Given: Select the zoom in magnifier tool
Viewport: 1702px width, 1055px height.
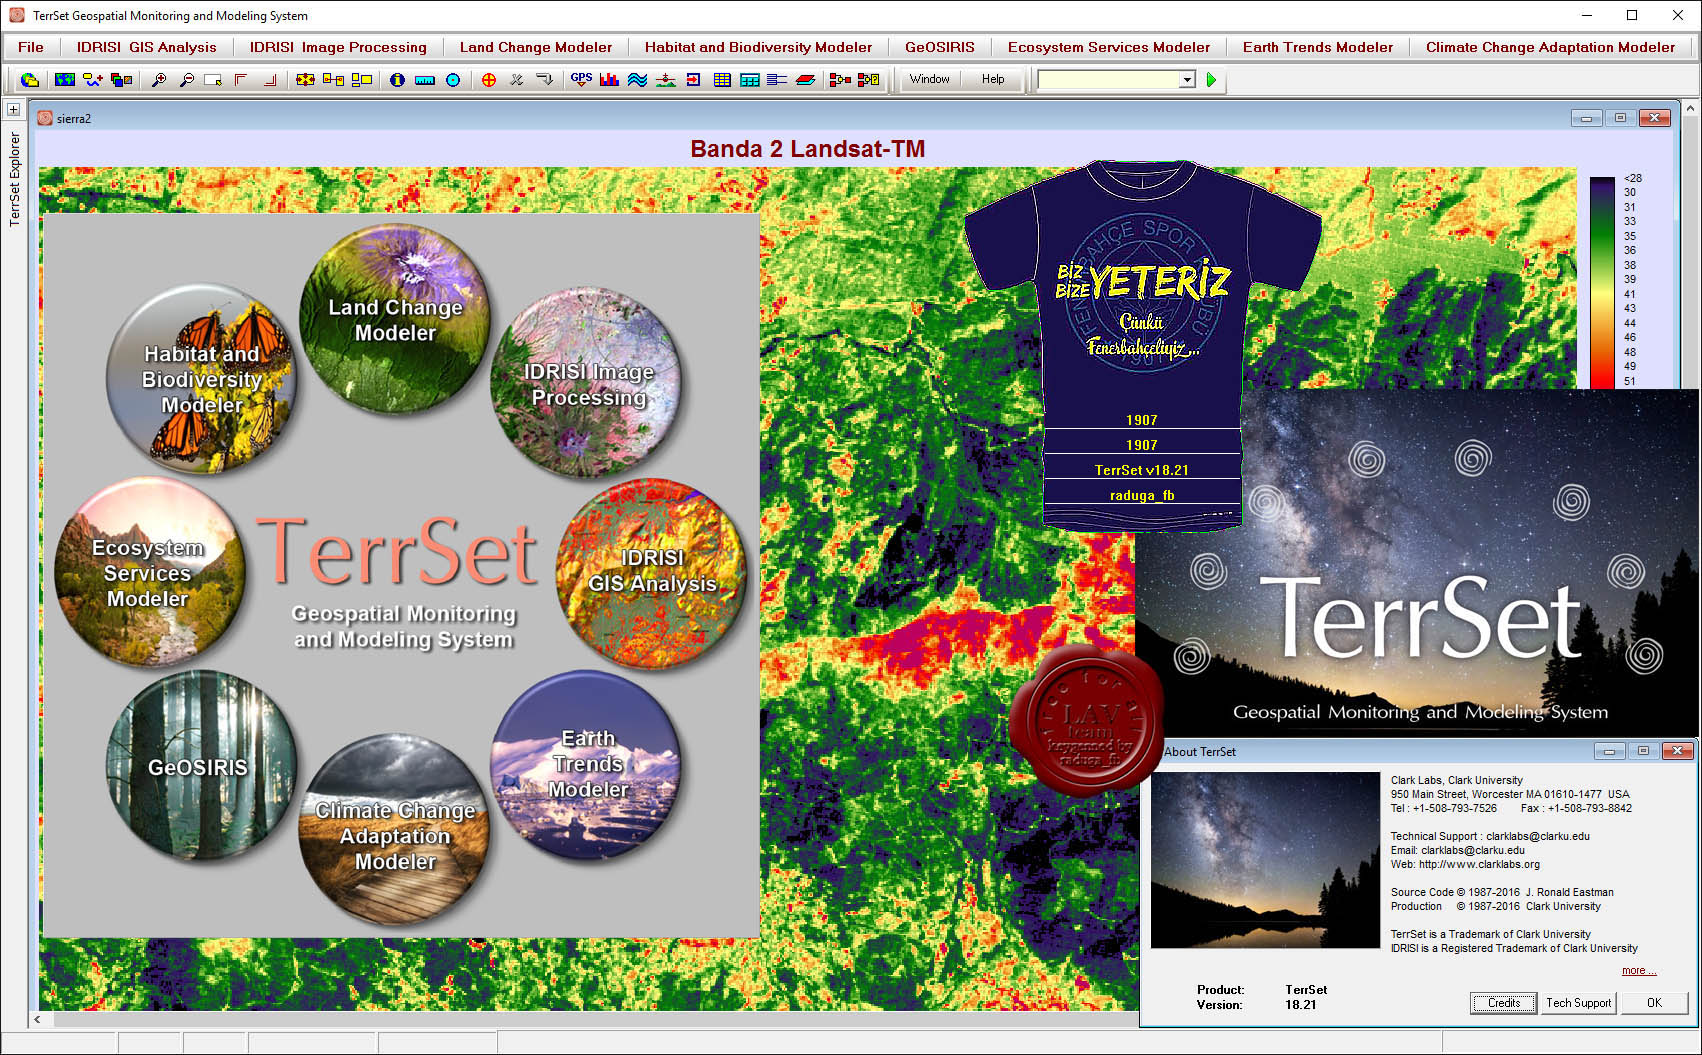Looking at the screenshot, I should pos(158,79).
